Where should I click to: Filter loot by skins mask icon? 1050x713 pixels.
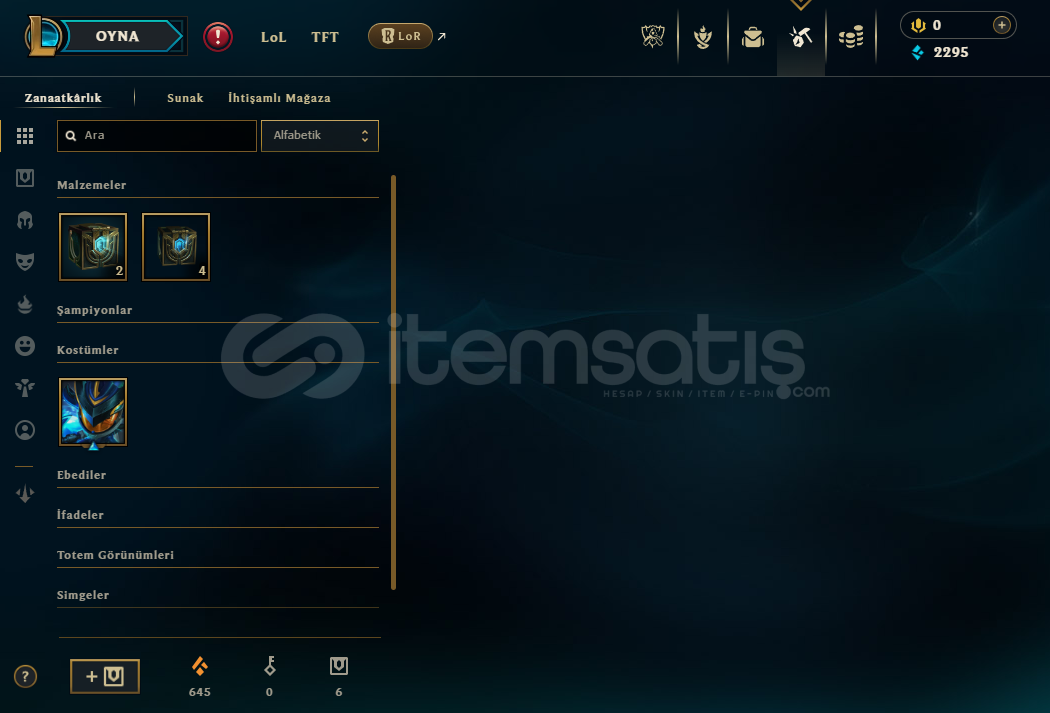[25, 261]
